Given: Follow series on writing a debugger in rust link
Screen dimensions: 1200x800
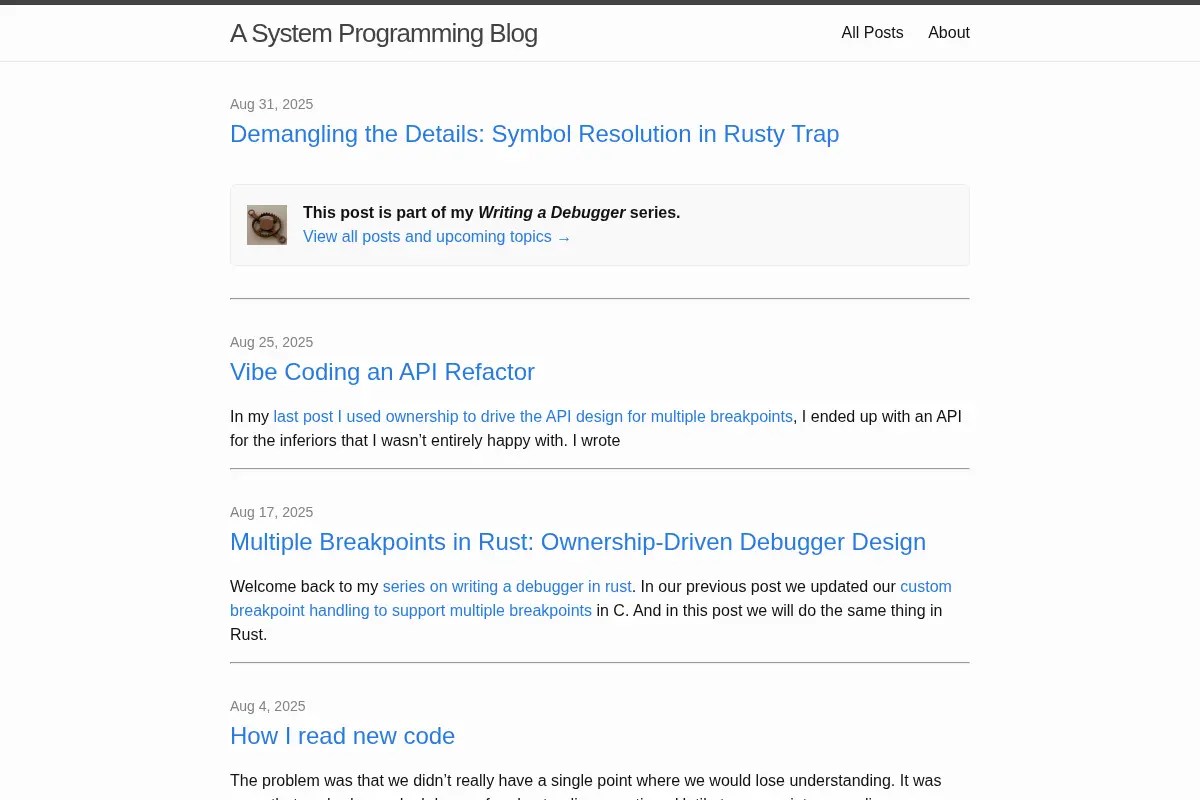Looking at the screenshot, I should tap(507, 586).
